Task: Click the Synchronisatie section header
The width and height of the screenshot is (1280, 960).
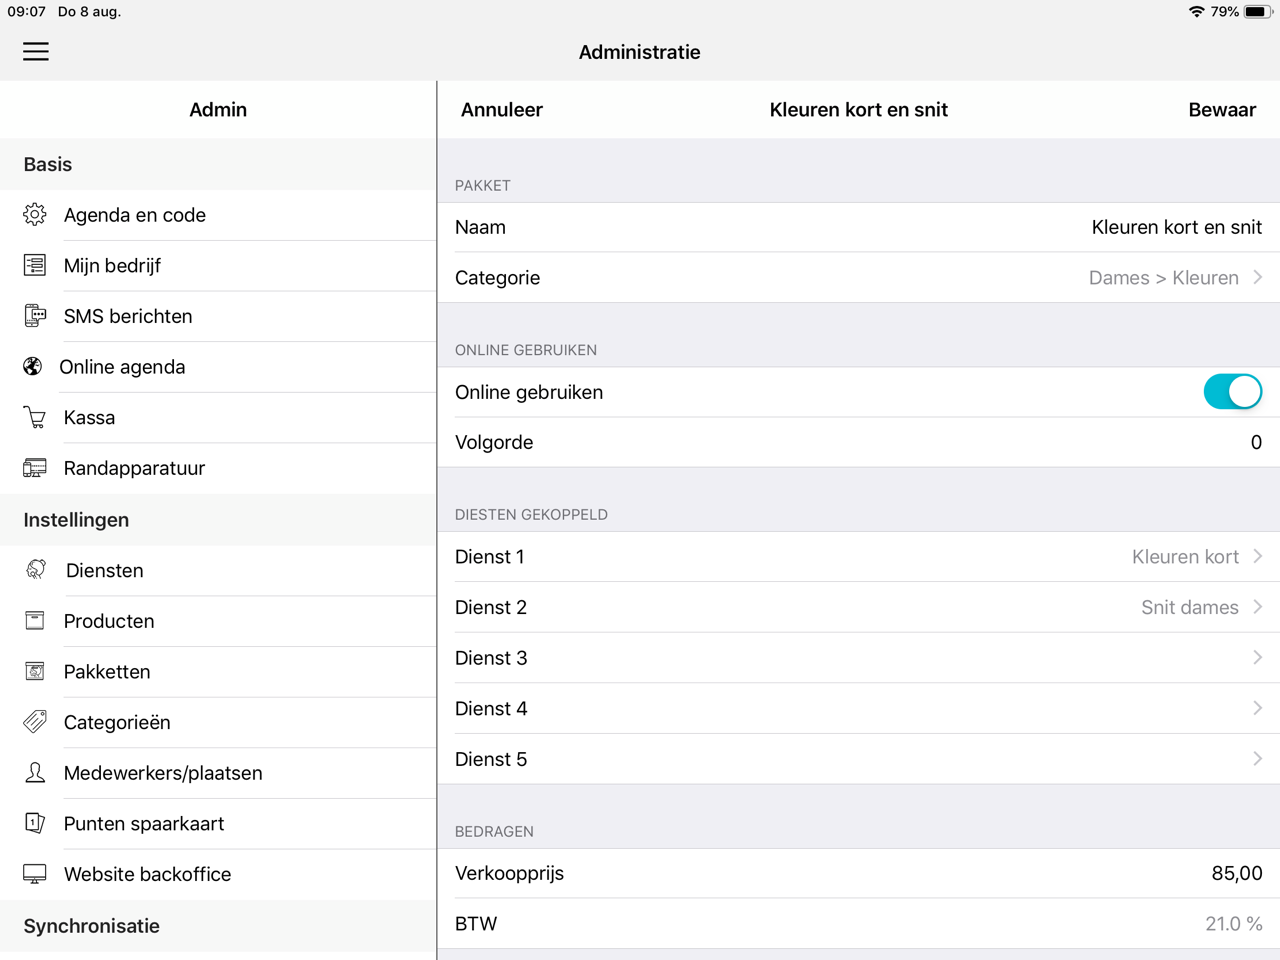Action: (92, 926)
